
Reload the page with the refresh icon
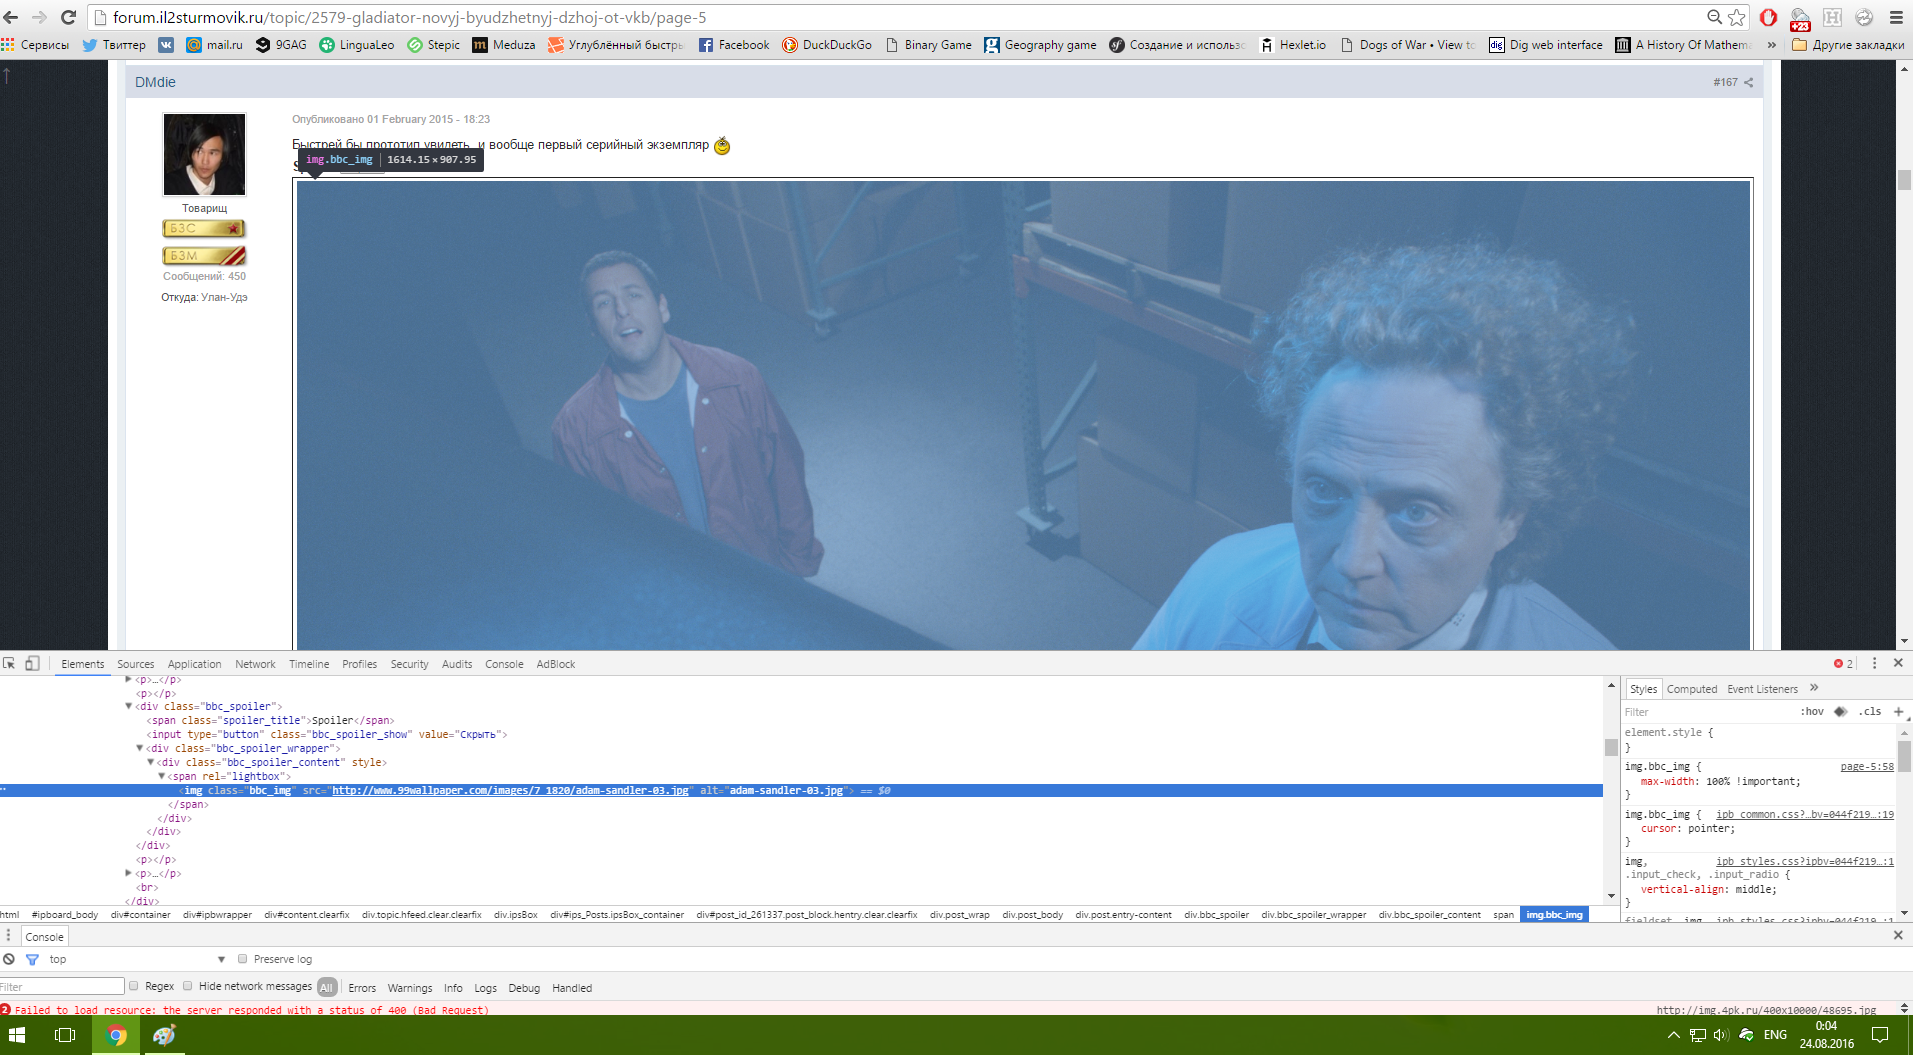(68, 17)
